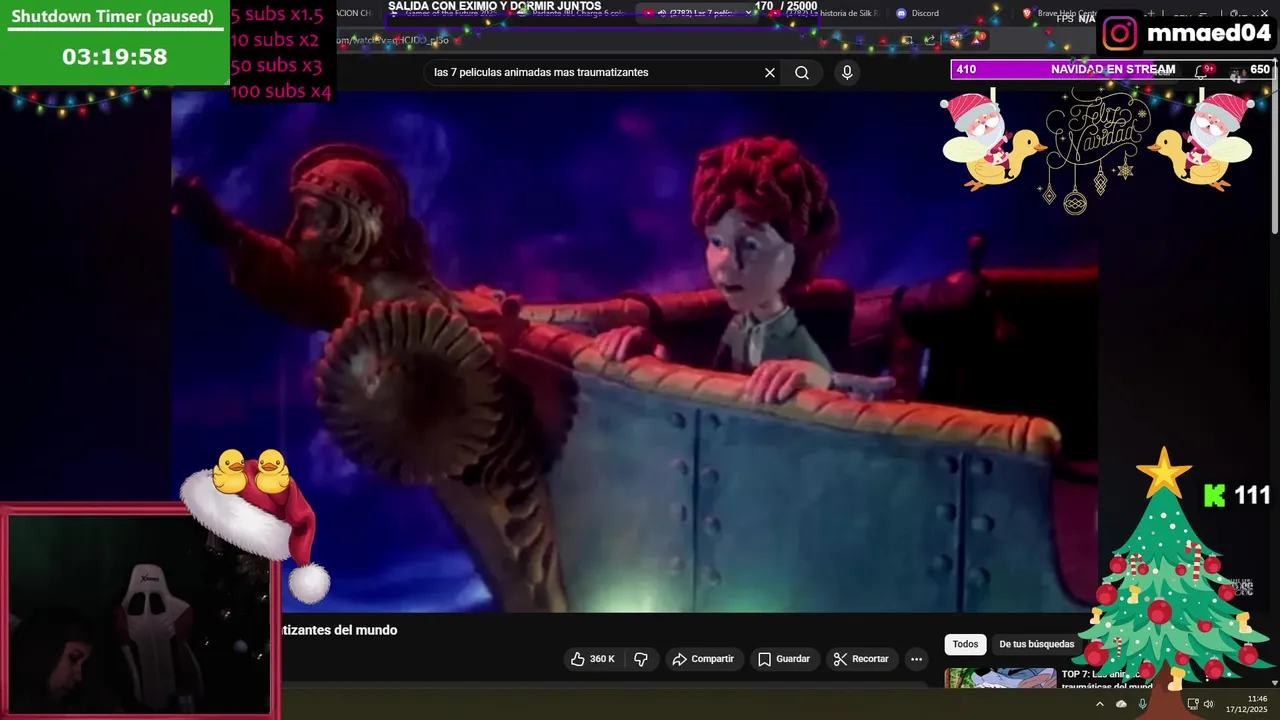
Task: Open YouTube notifications bell icon
Action: coord(1203,71)
